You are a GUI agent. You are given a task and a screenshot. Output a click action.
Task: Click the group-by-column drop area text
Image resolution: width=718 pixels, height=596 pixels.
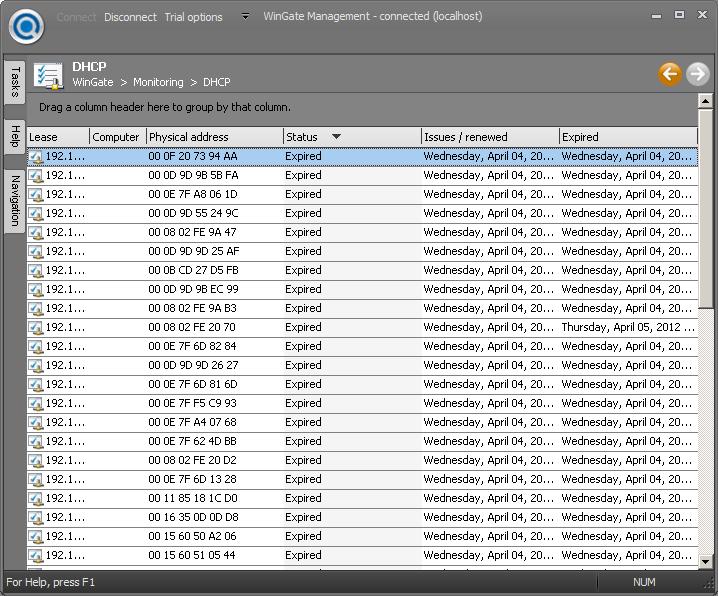pos(165,107)
